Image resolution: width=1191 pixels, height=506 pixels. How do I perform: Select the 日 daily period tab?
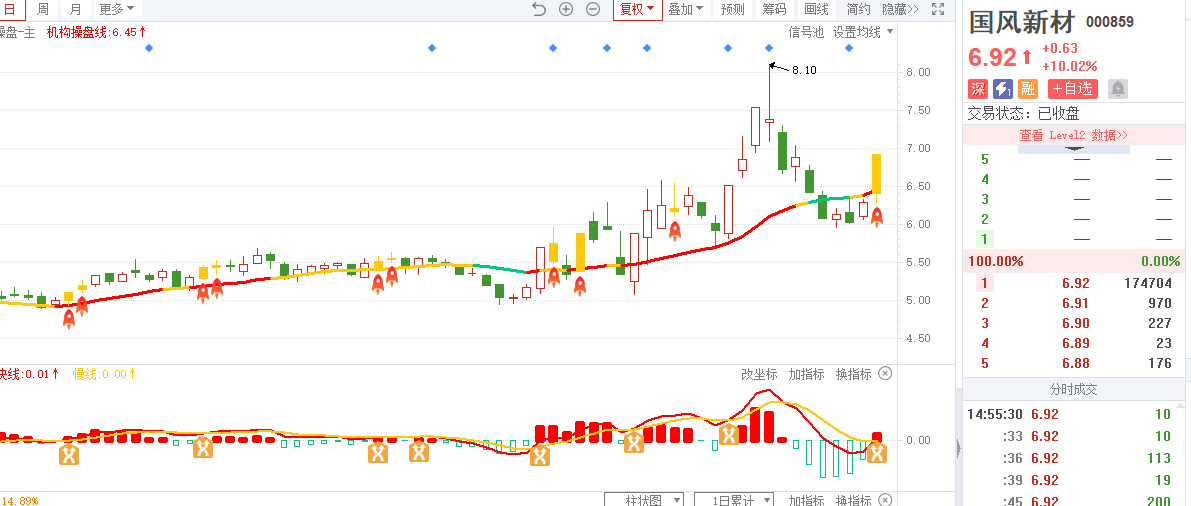tap(11, 9)
